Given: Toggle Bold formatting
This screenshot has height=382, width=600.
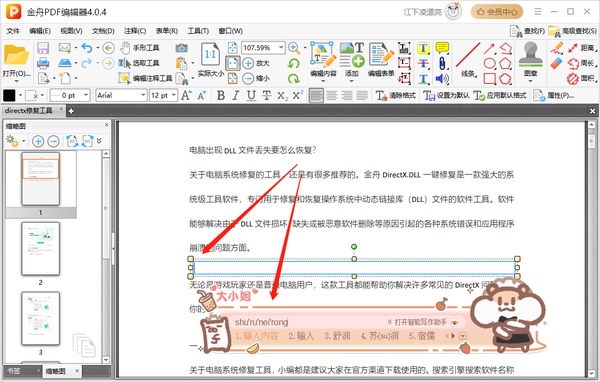Looking at the screenshot, I should [x=221, y=95].
